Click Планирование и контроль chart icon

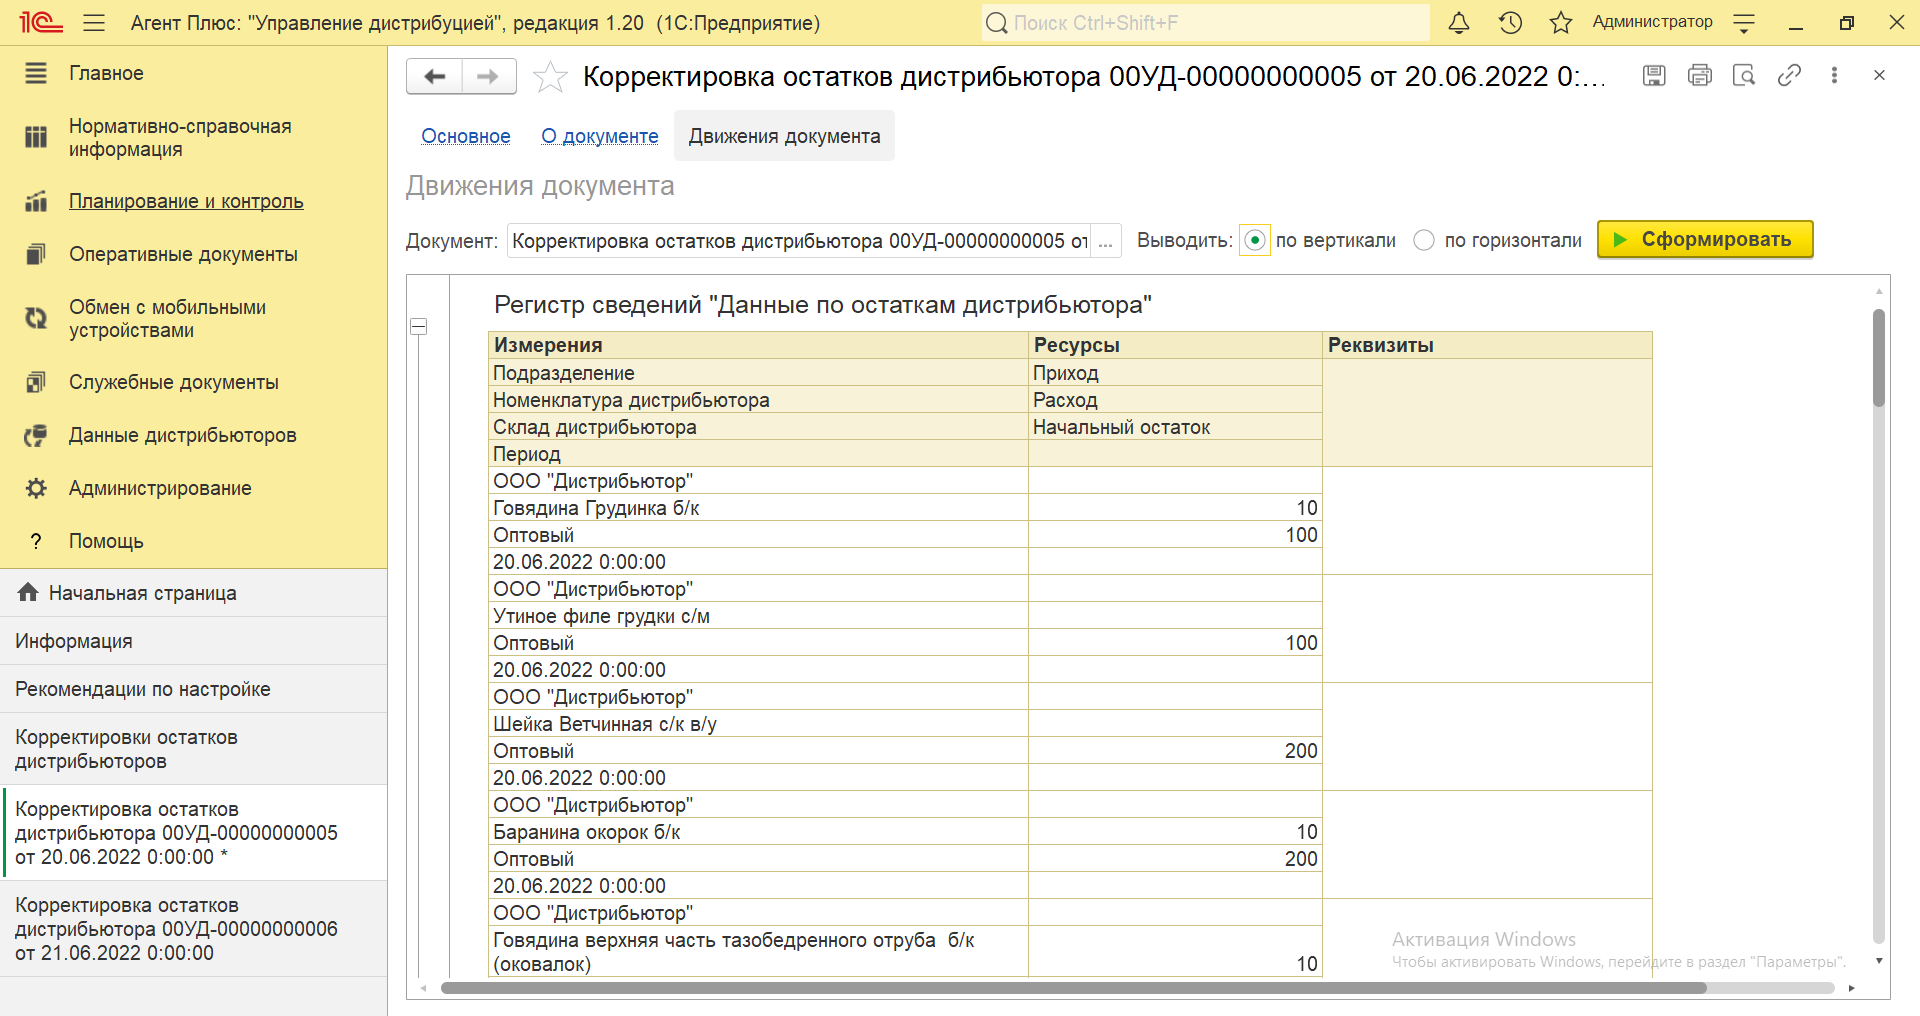(36, 201)
